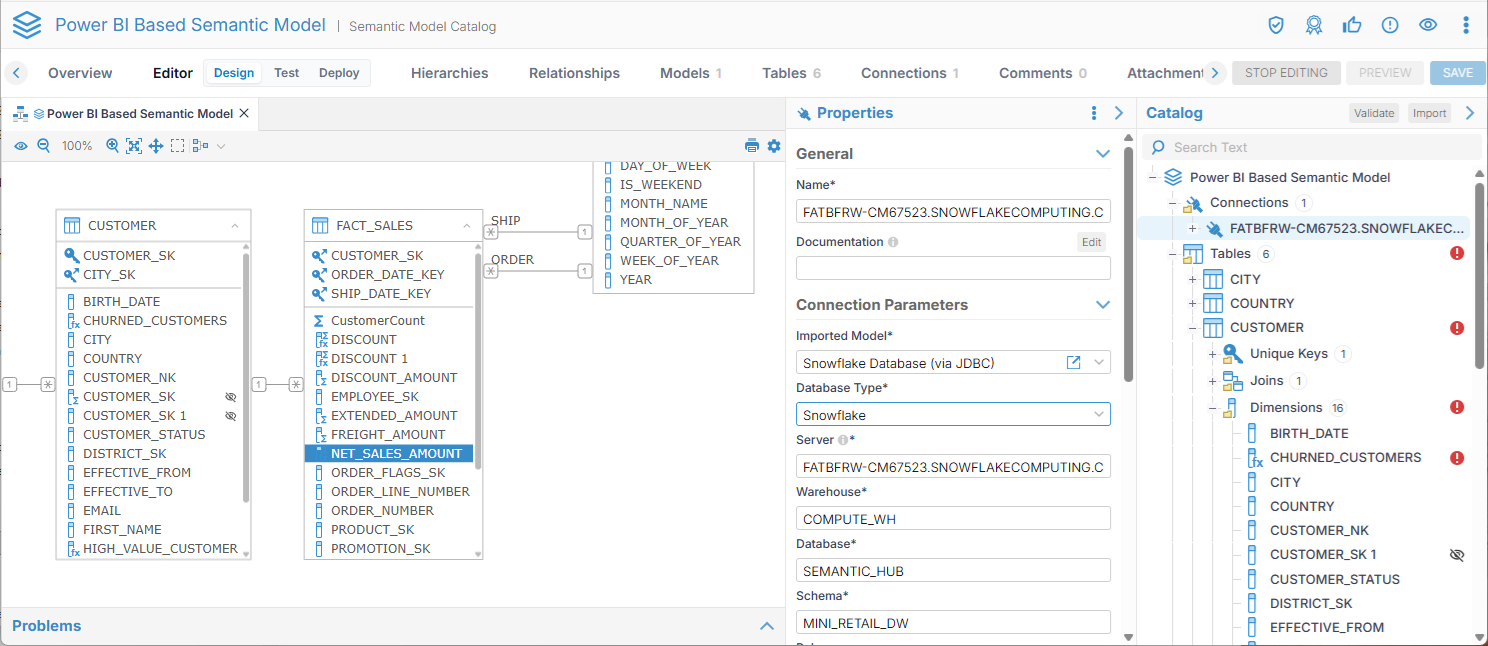Toggle hidden eye icon on CUSTOMER_SK 1 in catalog
Viewport: 1488px width, 646px height.
click(1456, 555)
